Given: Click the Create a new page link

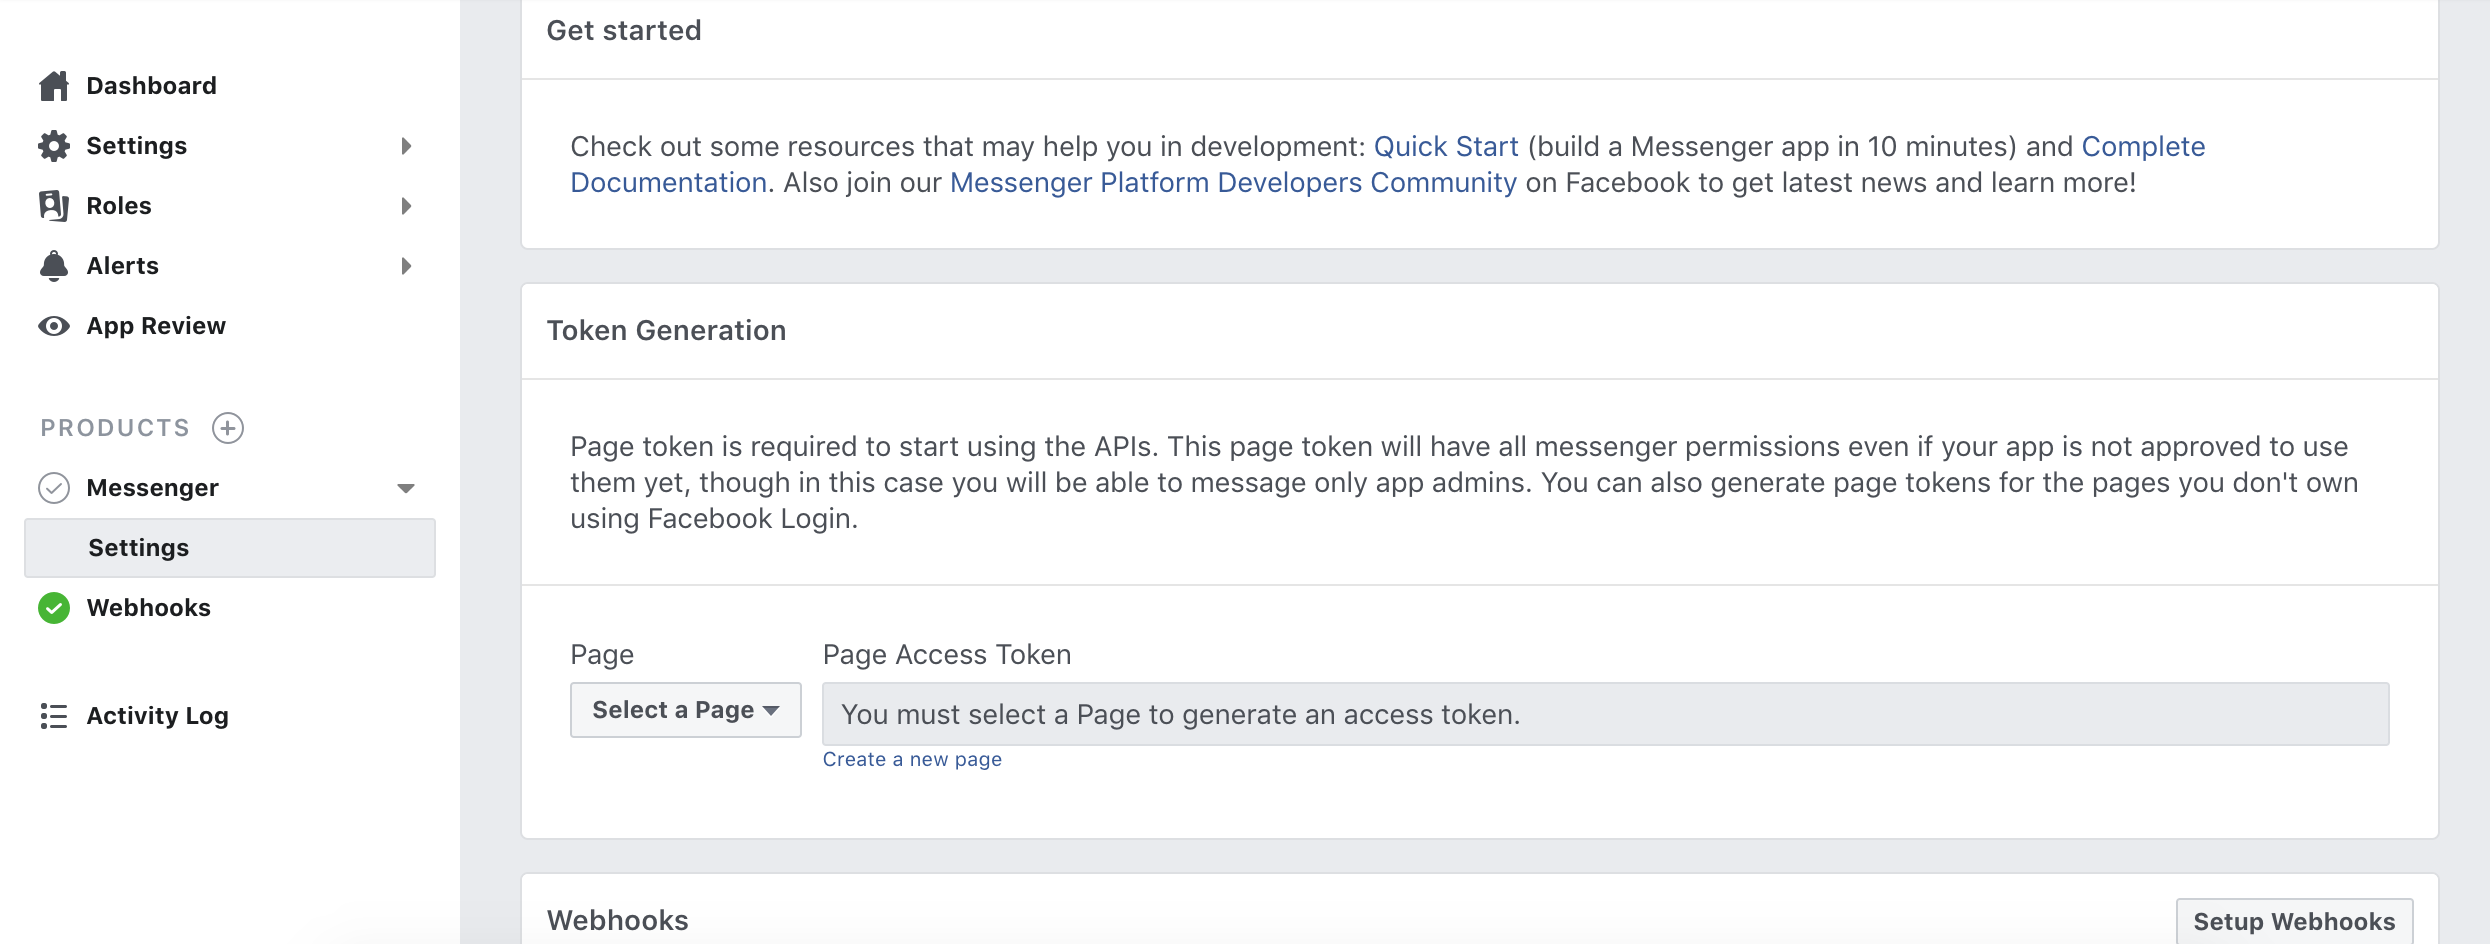Looking at the screenshot, I should click(912, 759).
